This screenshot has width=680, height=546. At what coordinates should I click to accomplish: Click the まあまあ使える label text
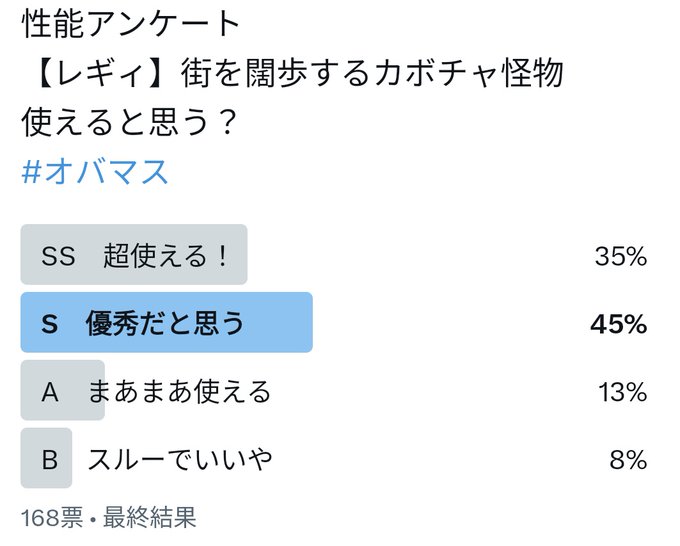pyautogui.click(x=180, y=392)
